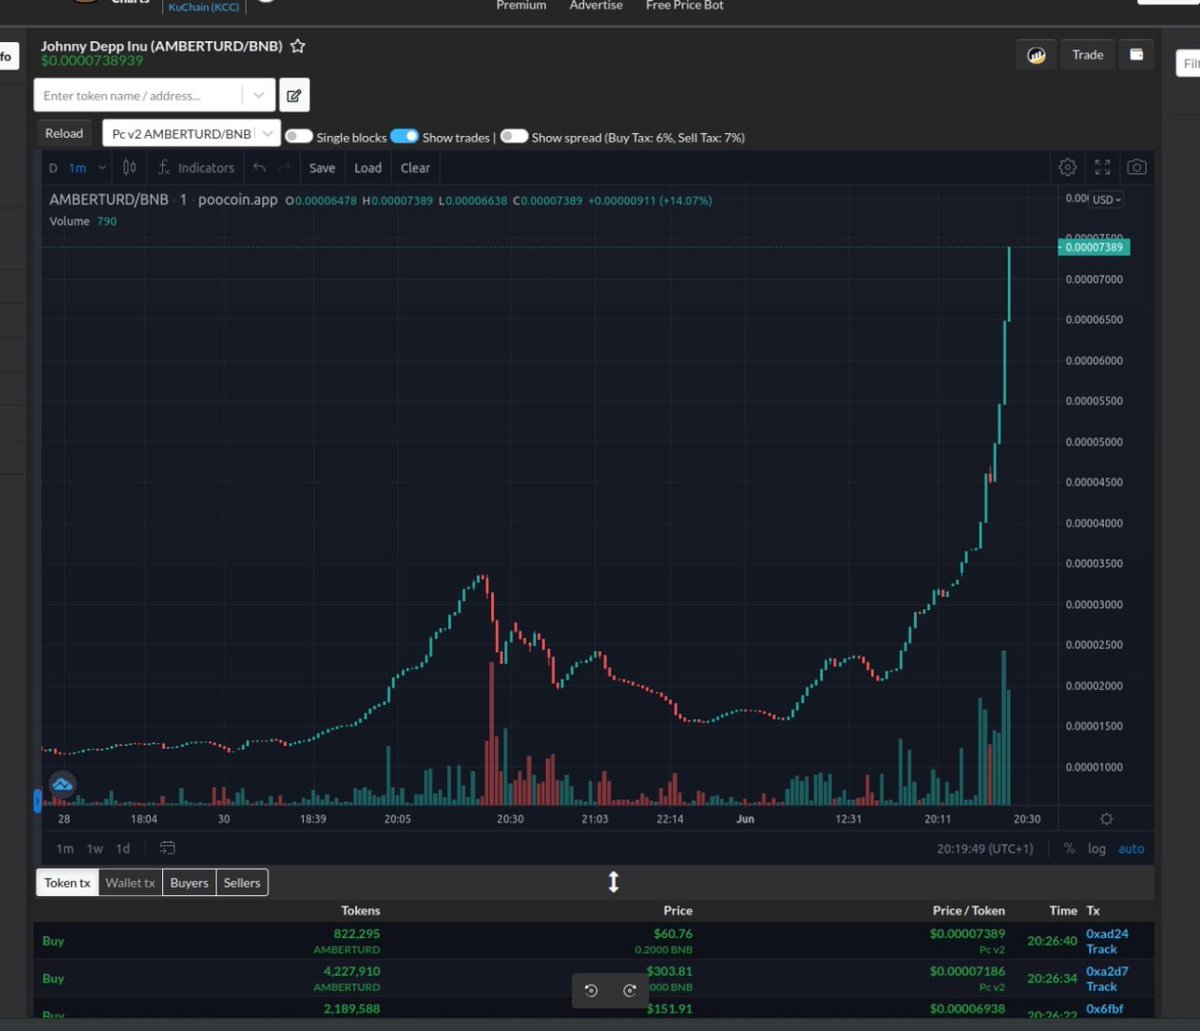Click the Reload button
The image size is (1200, 1031).
[x=64, y=133]
